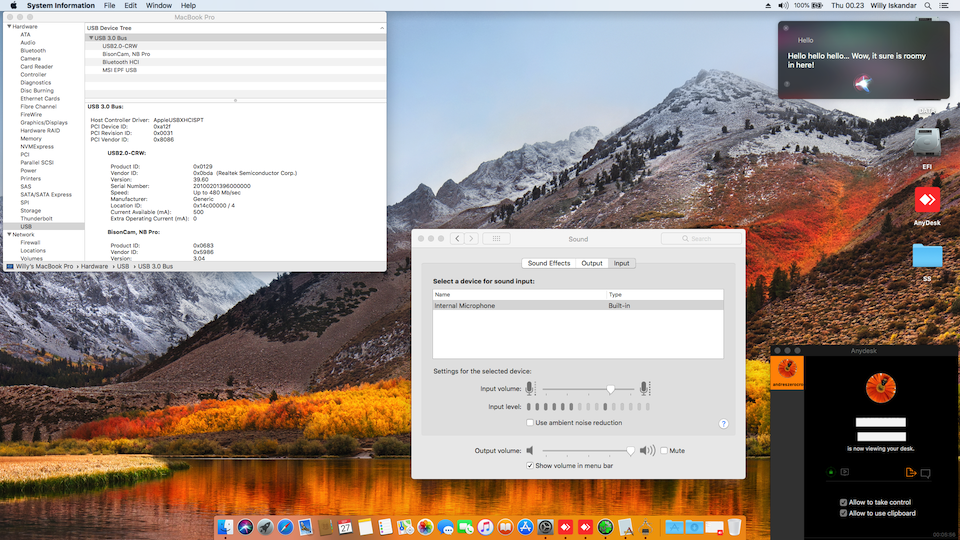Select AnyDesk session thumbnail andreszerocro
This screenshot has width=960, height=540.
coord(787,372)
